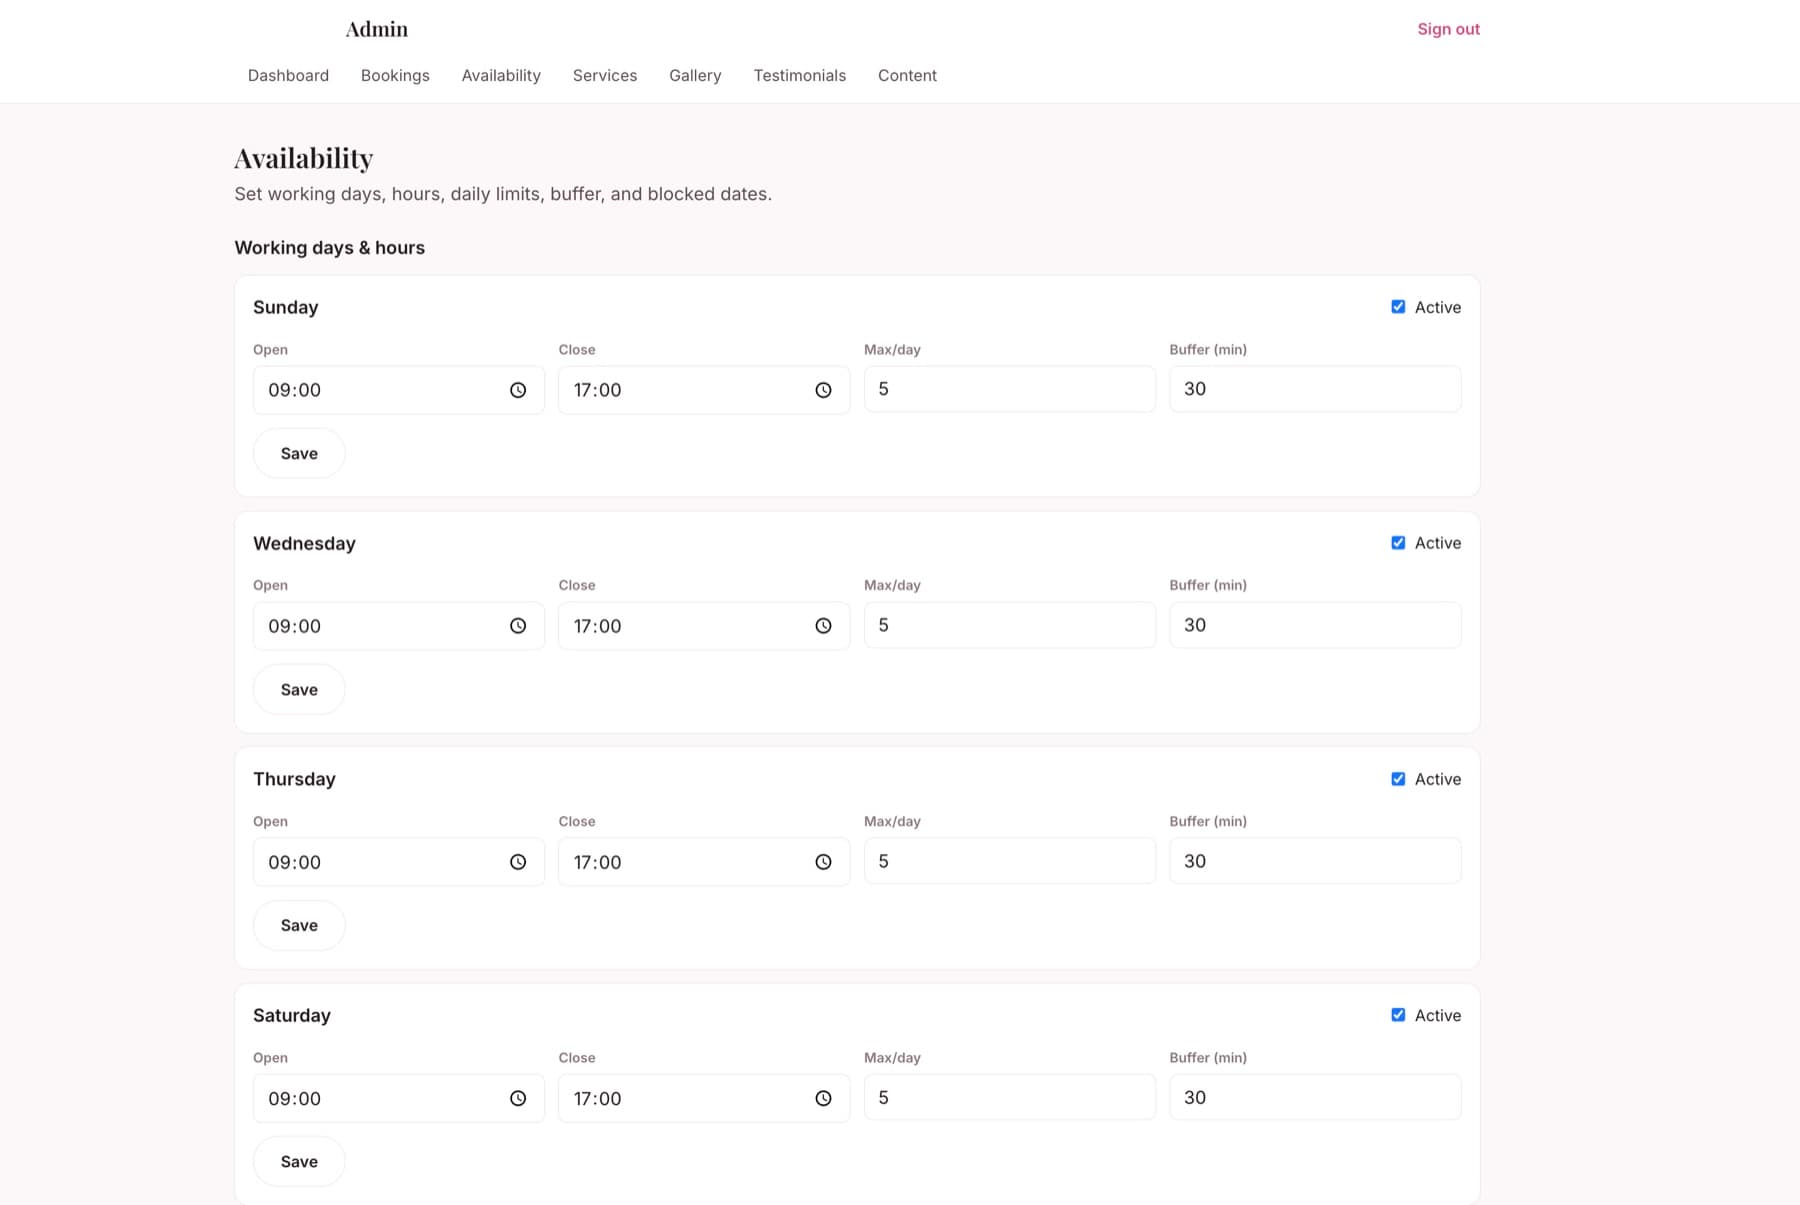Open the clock icon in Saturday's Open field
Viewport: 1800px width, 1205px height.
click(518, 1098)
